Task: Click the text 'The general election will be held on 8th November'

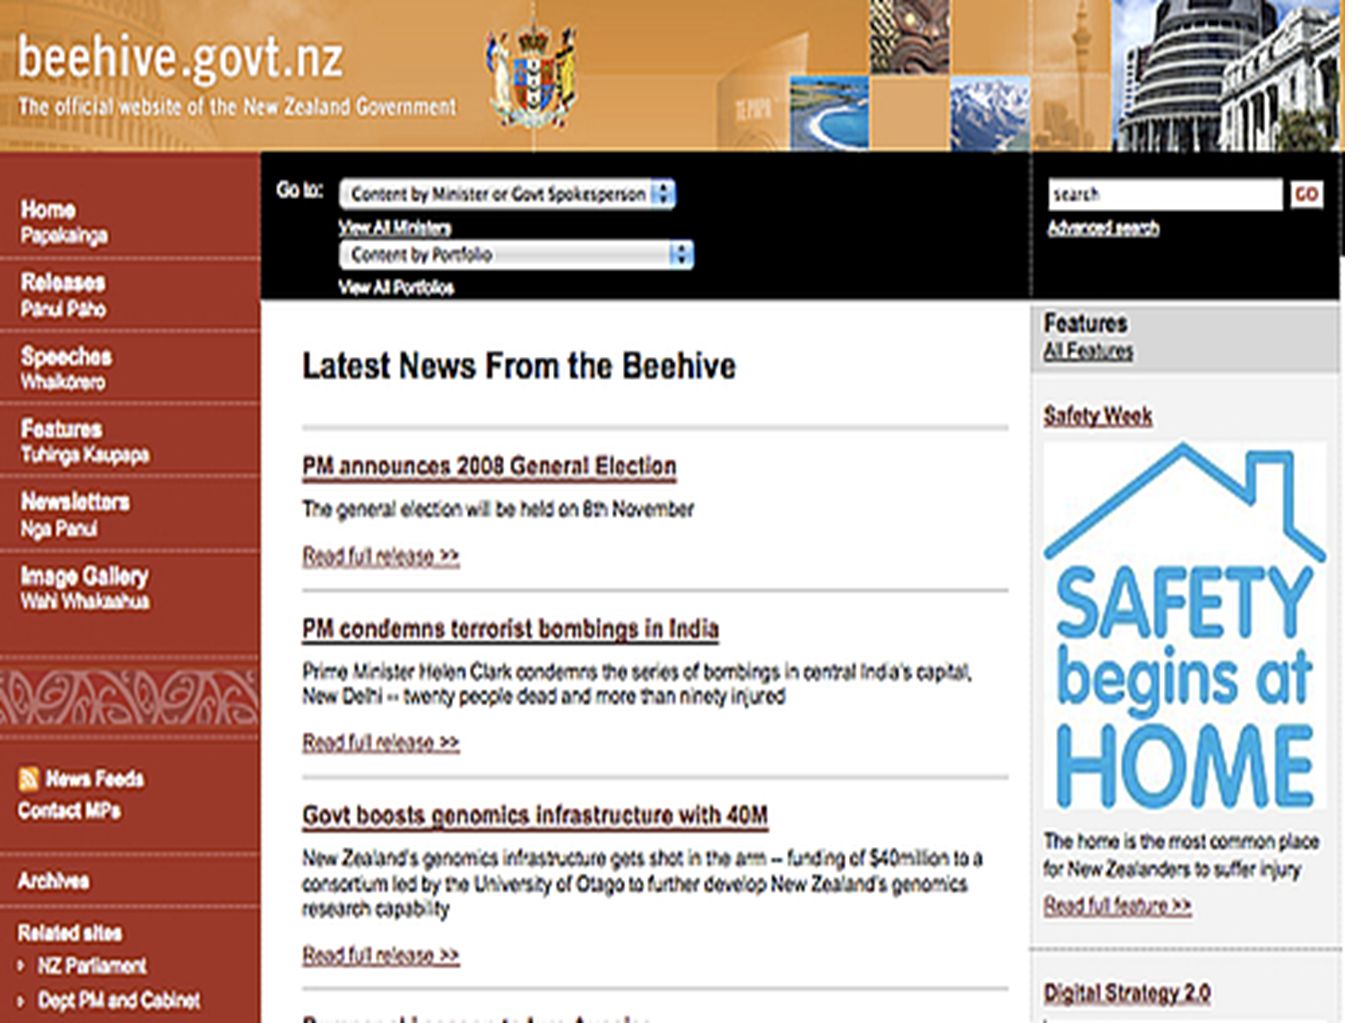Action: (x=498, y=510)
